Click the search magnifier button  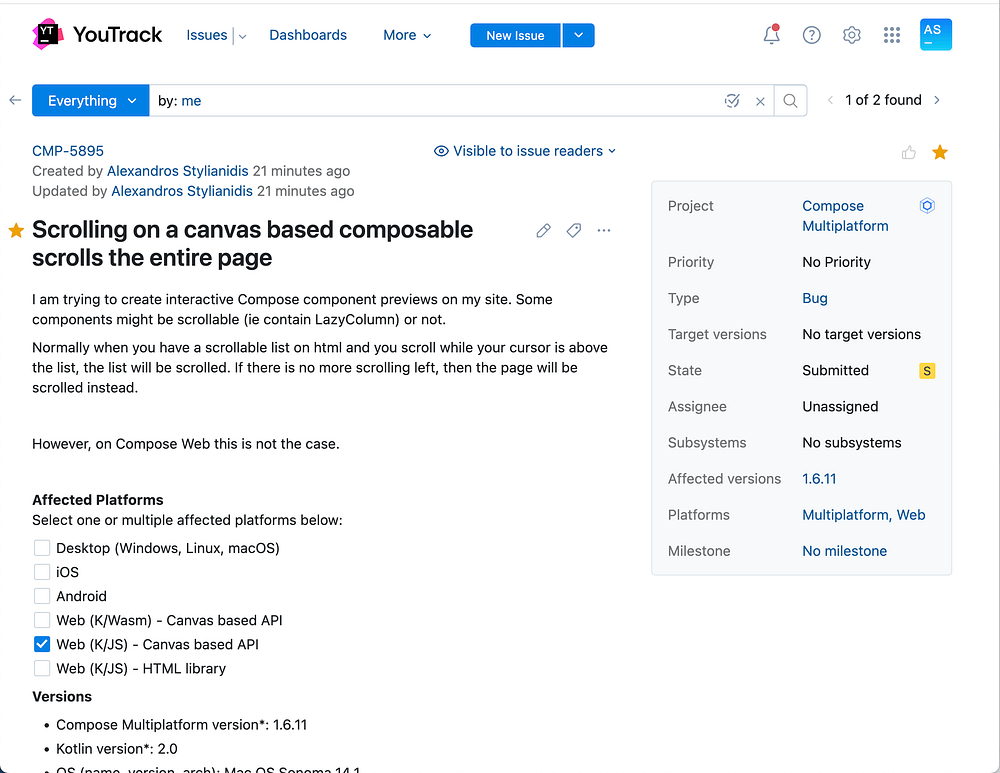pos(790,101)
